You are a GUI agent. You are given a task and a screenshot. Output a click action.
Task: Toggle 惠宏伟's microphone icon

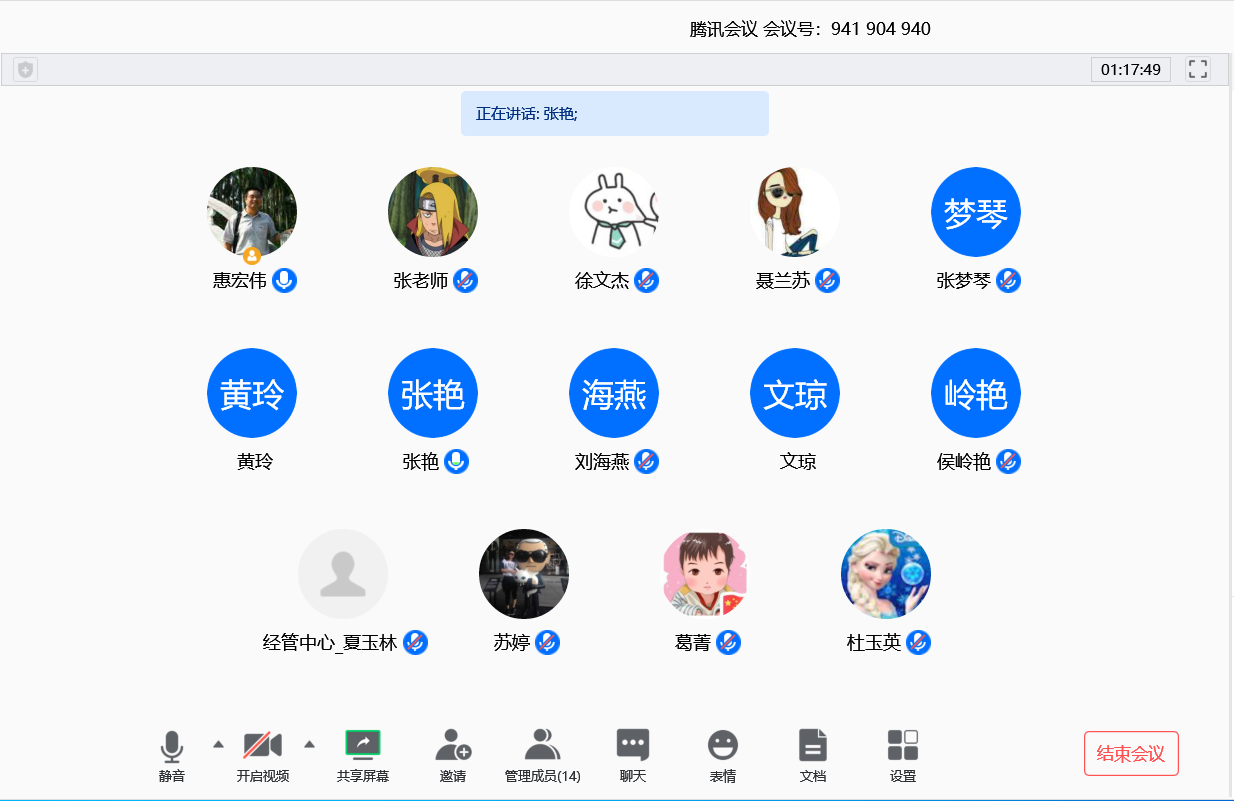(285, 281)
